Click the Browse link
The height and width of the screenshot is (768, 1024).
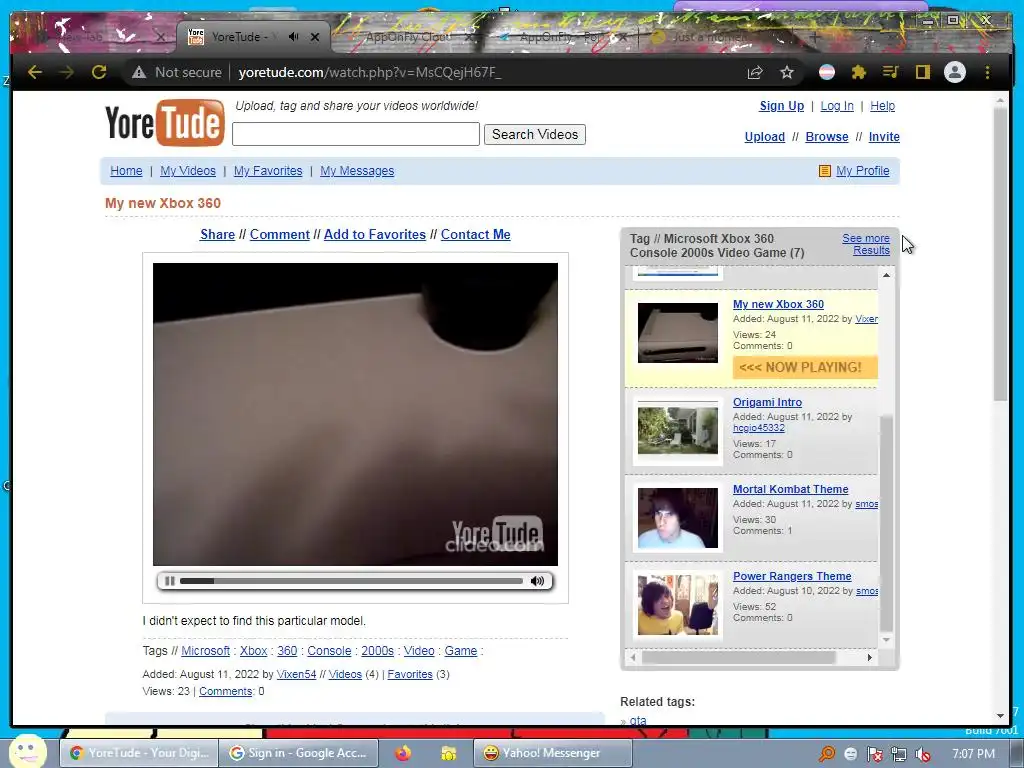827,137
